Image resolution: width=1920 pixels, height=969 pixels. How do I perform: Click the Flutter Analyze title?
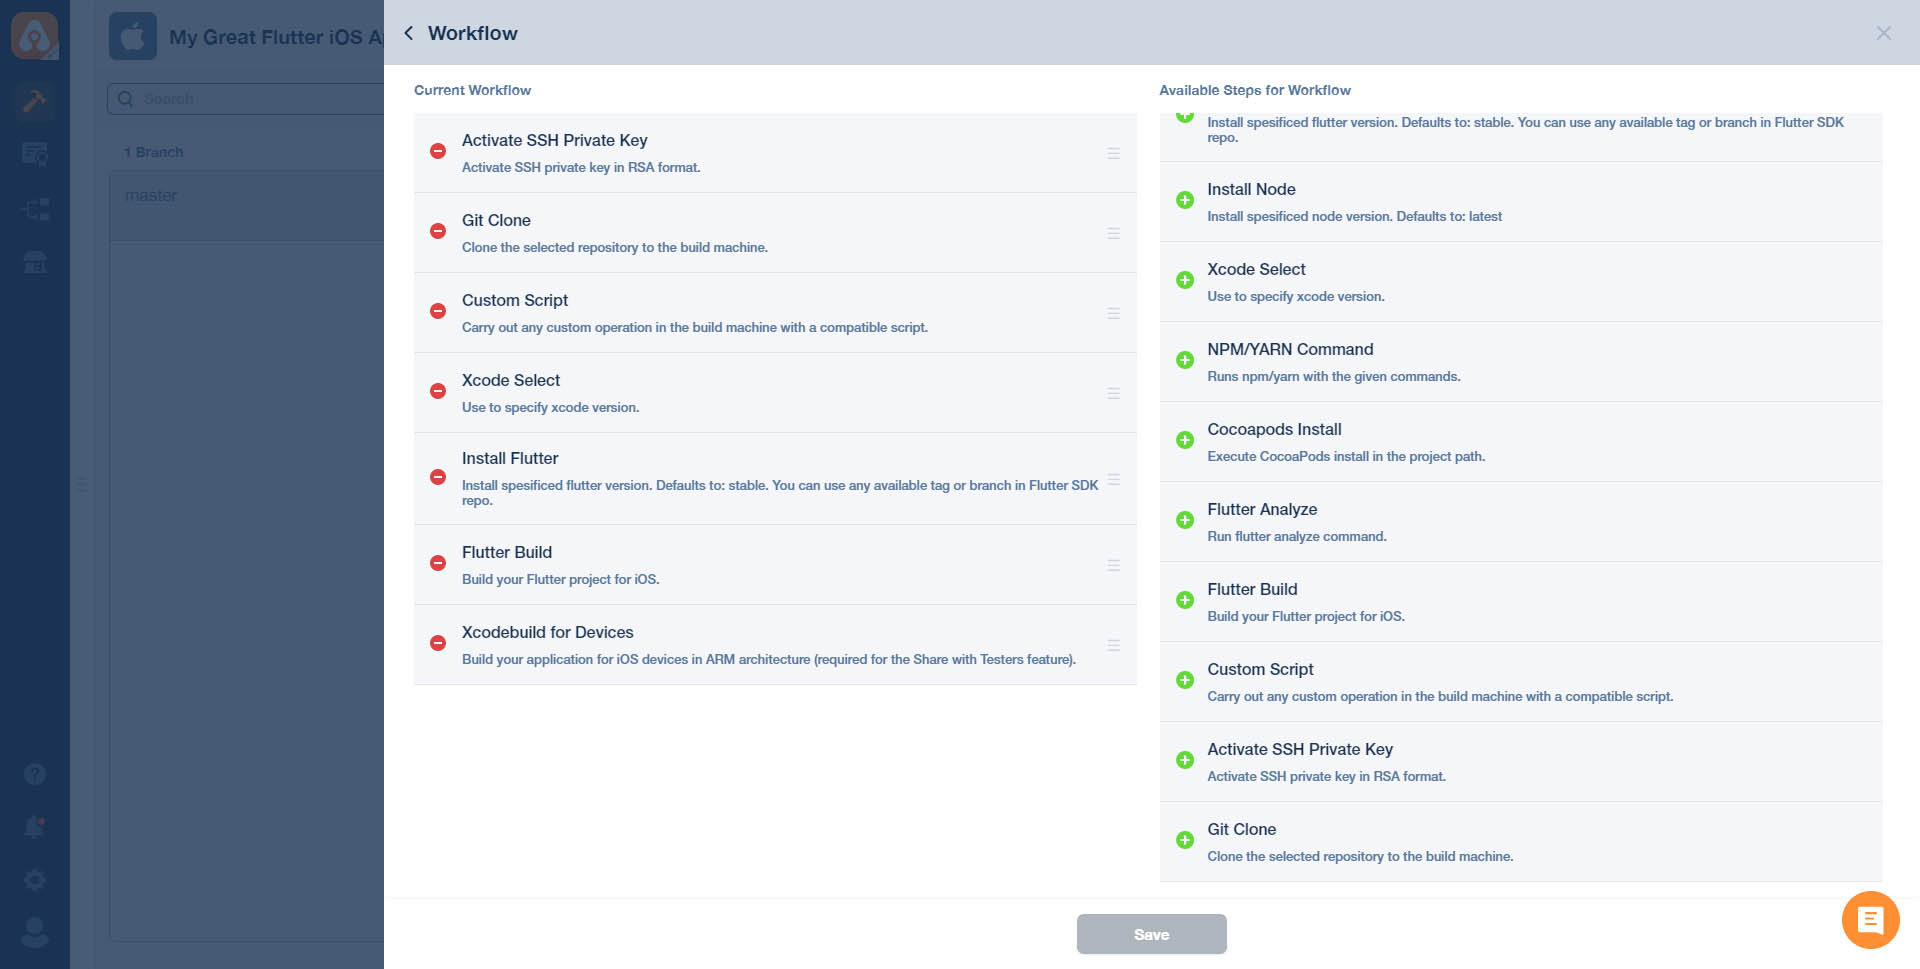point(1262,509)
